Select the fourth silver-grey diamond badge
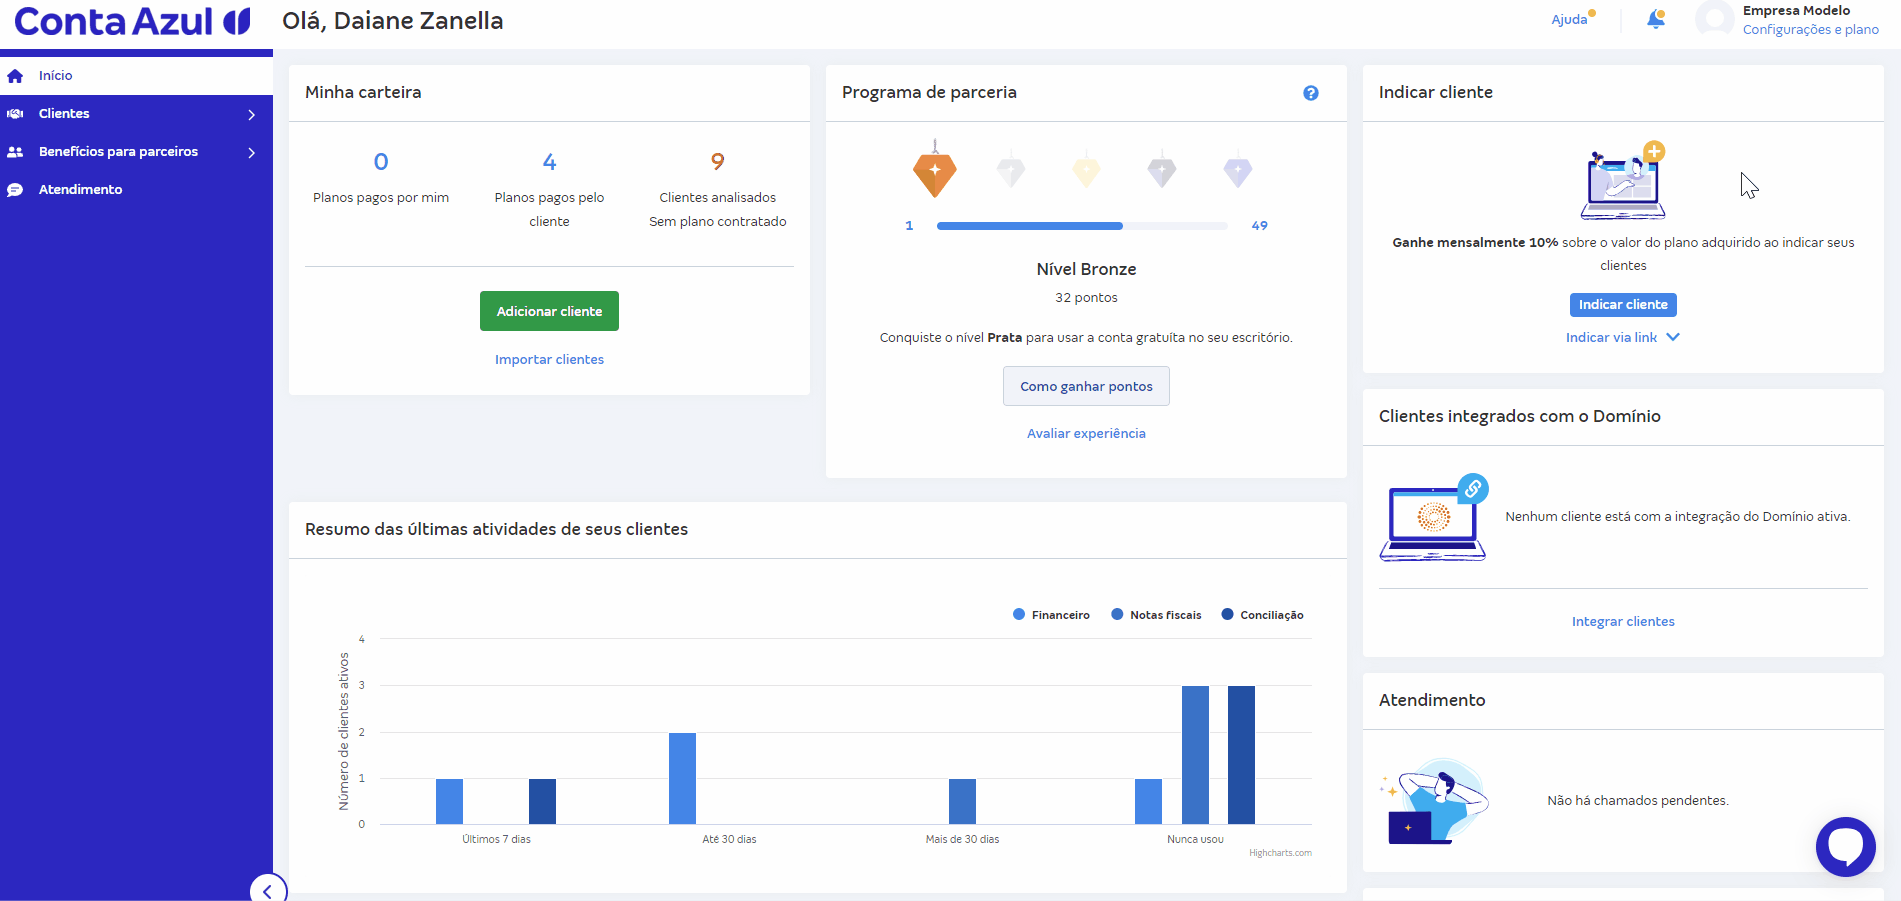The image size is (1901, 901). tap(1162, 170)
